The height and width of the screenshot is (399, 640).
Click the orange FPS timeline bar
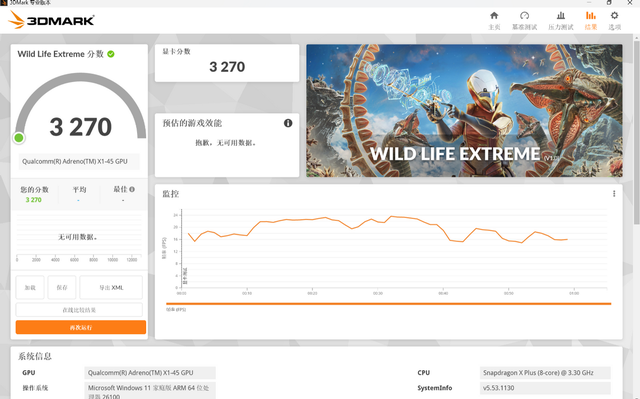(x=388, y=304)
